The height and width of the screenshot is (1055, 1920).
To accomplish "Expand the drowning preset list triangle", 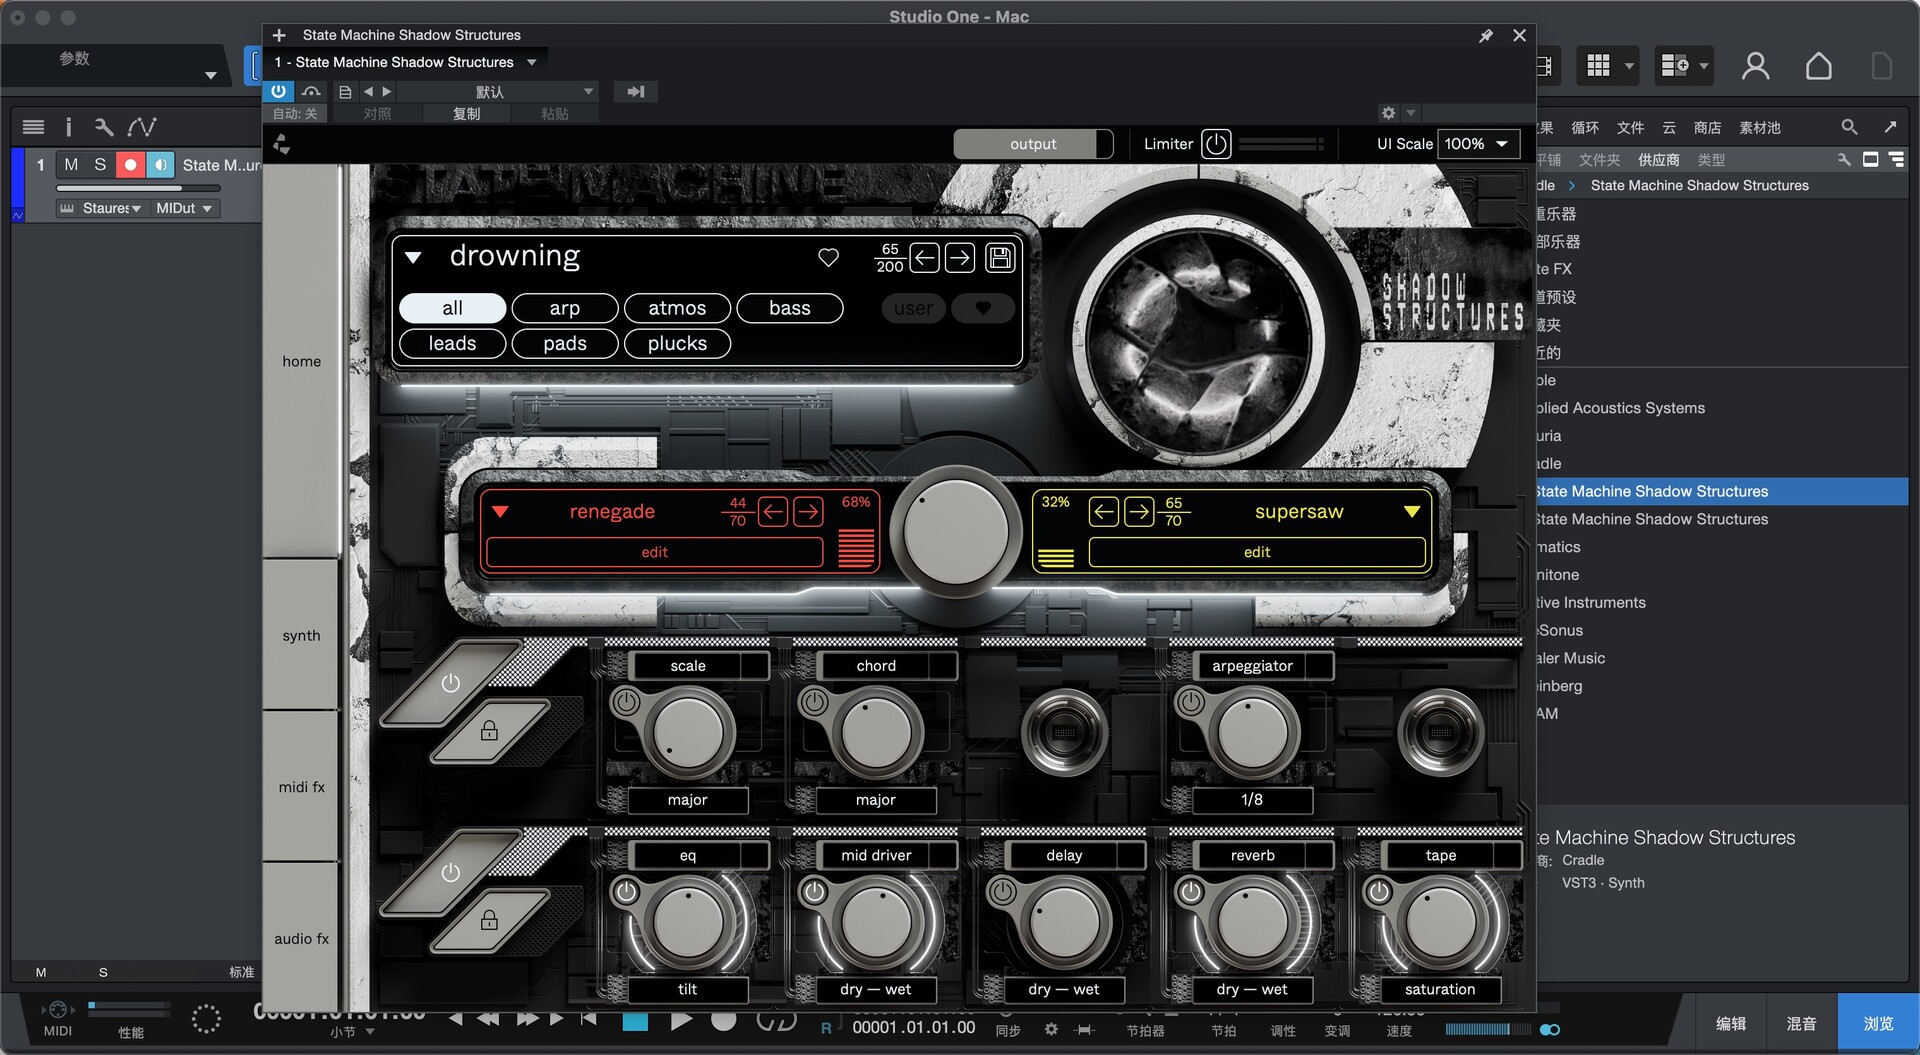I will [x=413, y=258].
